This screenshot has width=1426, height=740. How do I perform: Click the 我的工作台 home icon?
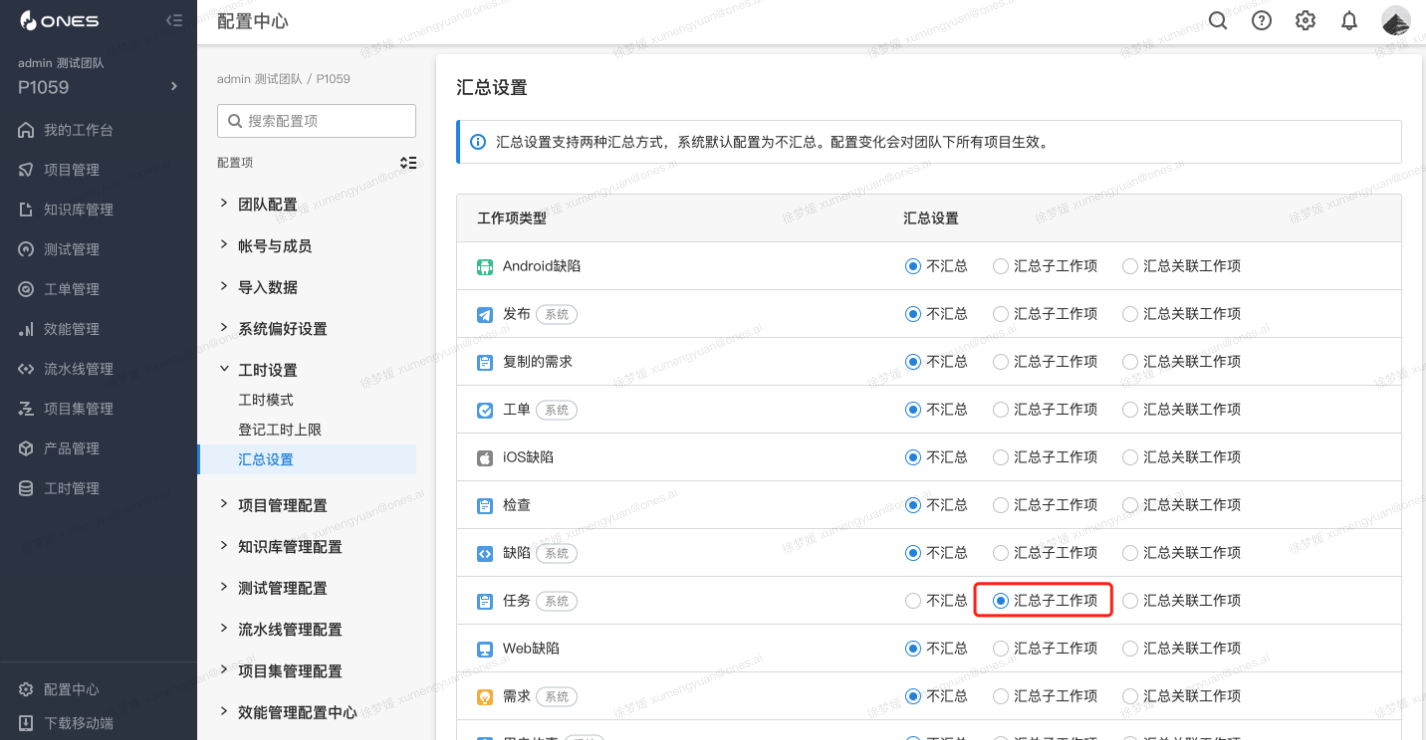pyautogui.click(x=26, y=130)
